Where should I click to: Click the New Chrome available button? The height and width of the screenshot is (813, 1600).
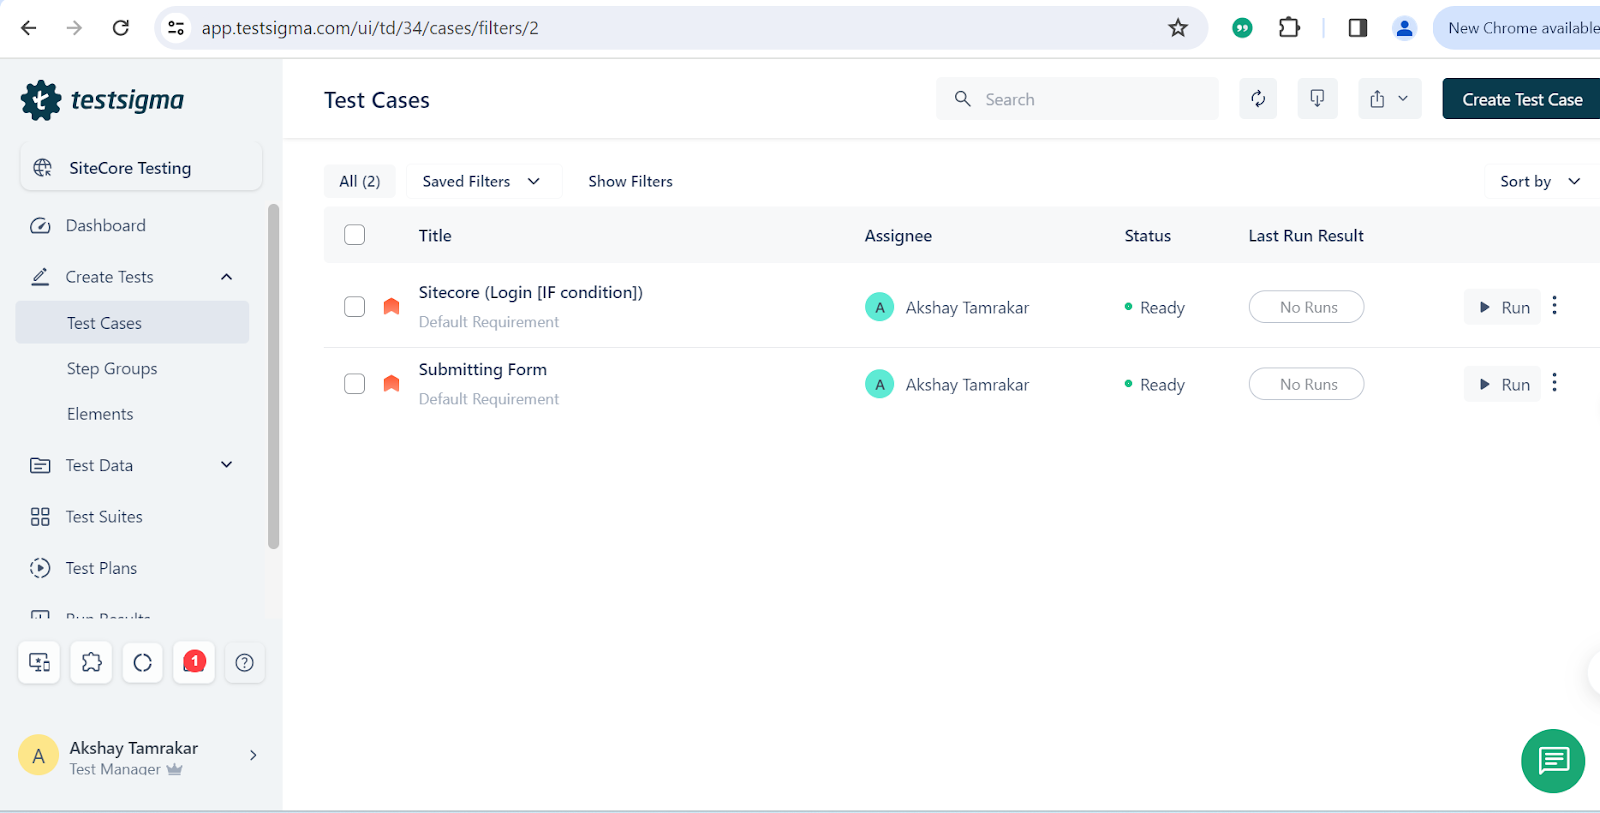point(1517,28)
